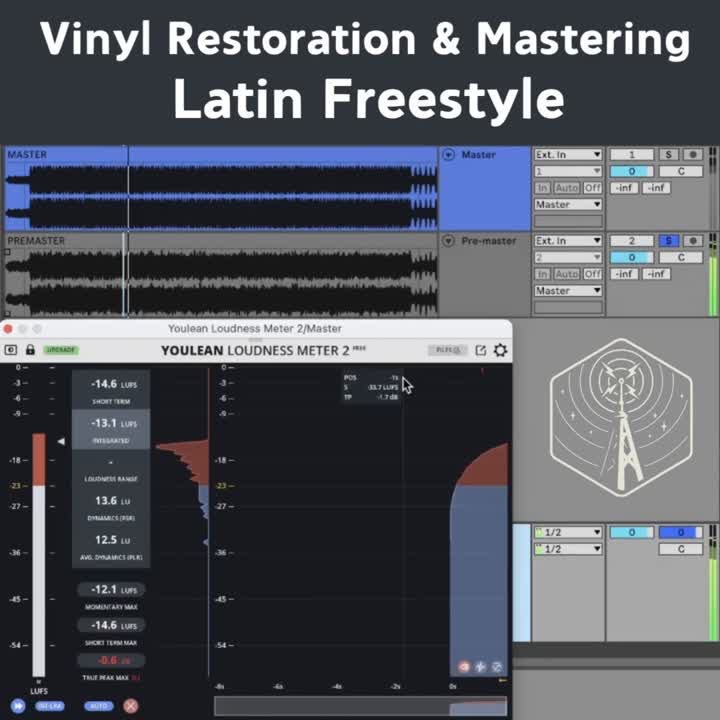Image resolution: width=720 pixels, height=720 pixels.
Task: Click second -inf send field on Pre-master track
Action: (656, 274)
